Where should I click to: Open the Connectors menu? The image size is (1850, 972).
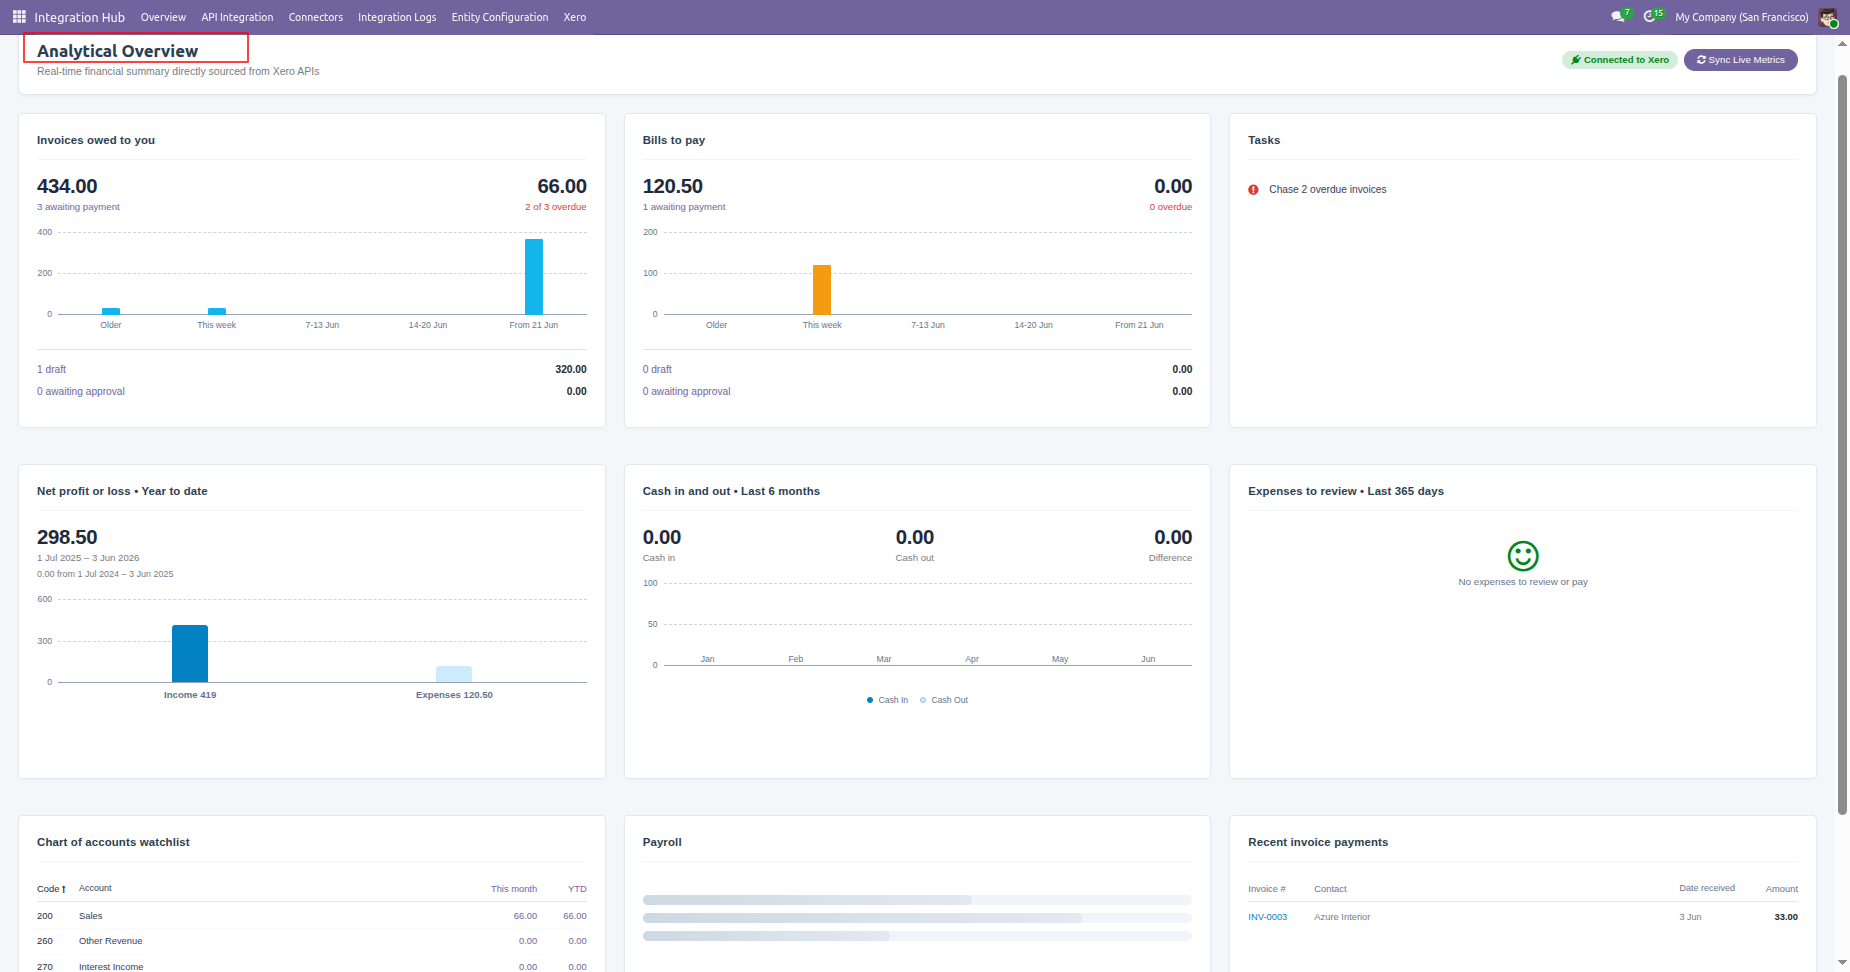316,17
